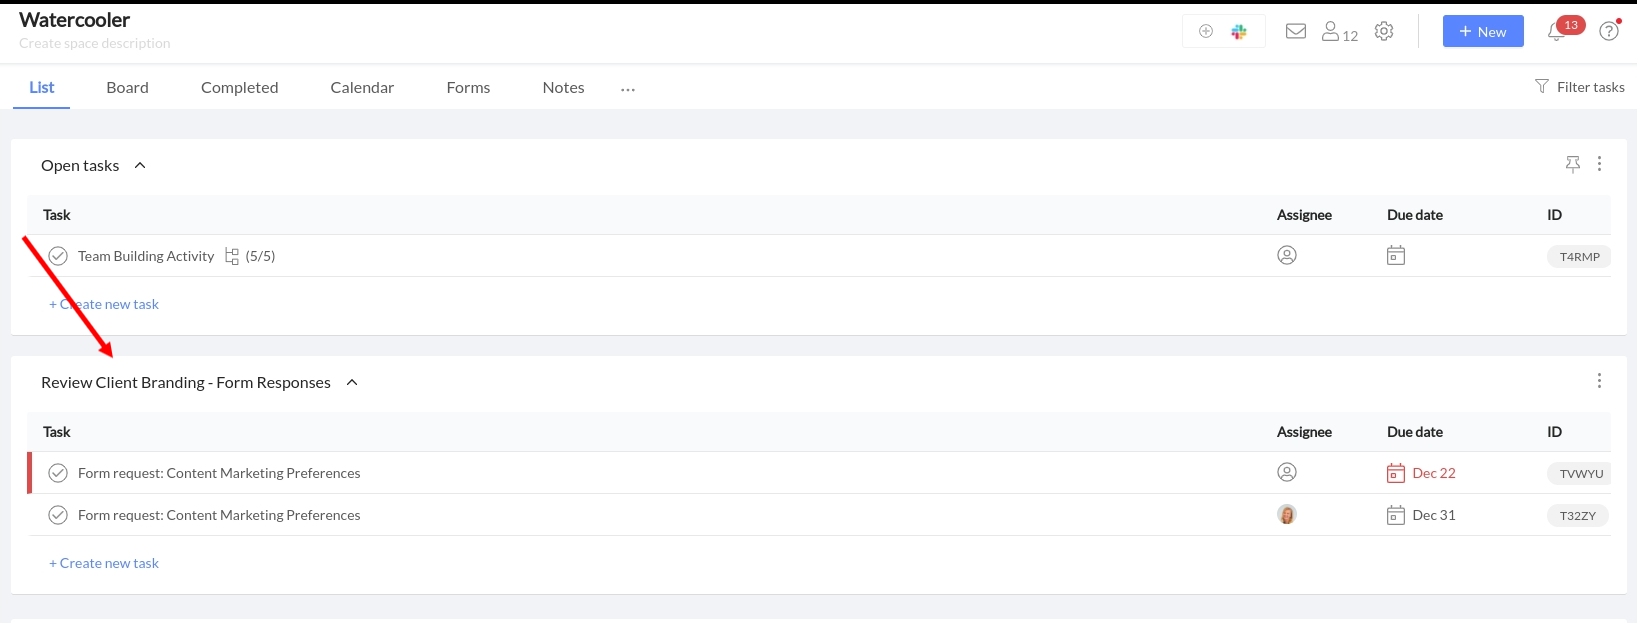Viewport: 1637px width, 623px height.
Task: Click the Open tasks section title
Action: [x=80, y=165]
